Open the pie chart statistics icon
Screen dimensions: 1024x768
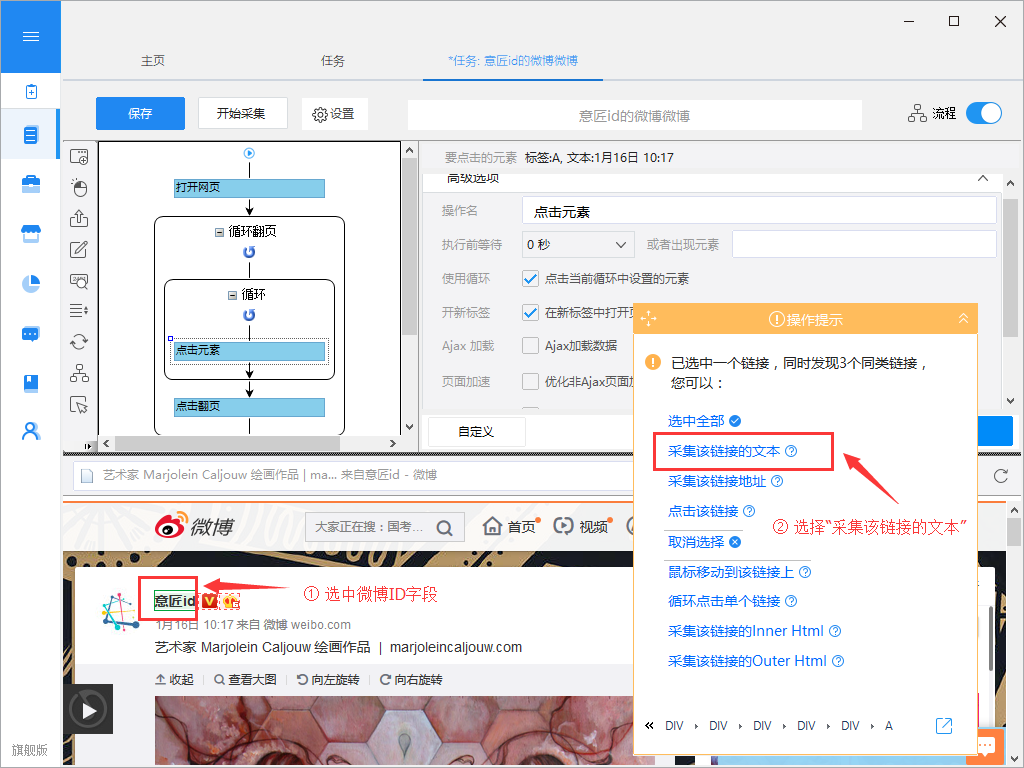[31, 283]
